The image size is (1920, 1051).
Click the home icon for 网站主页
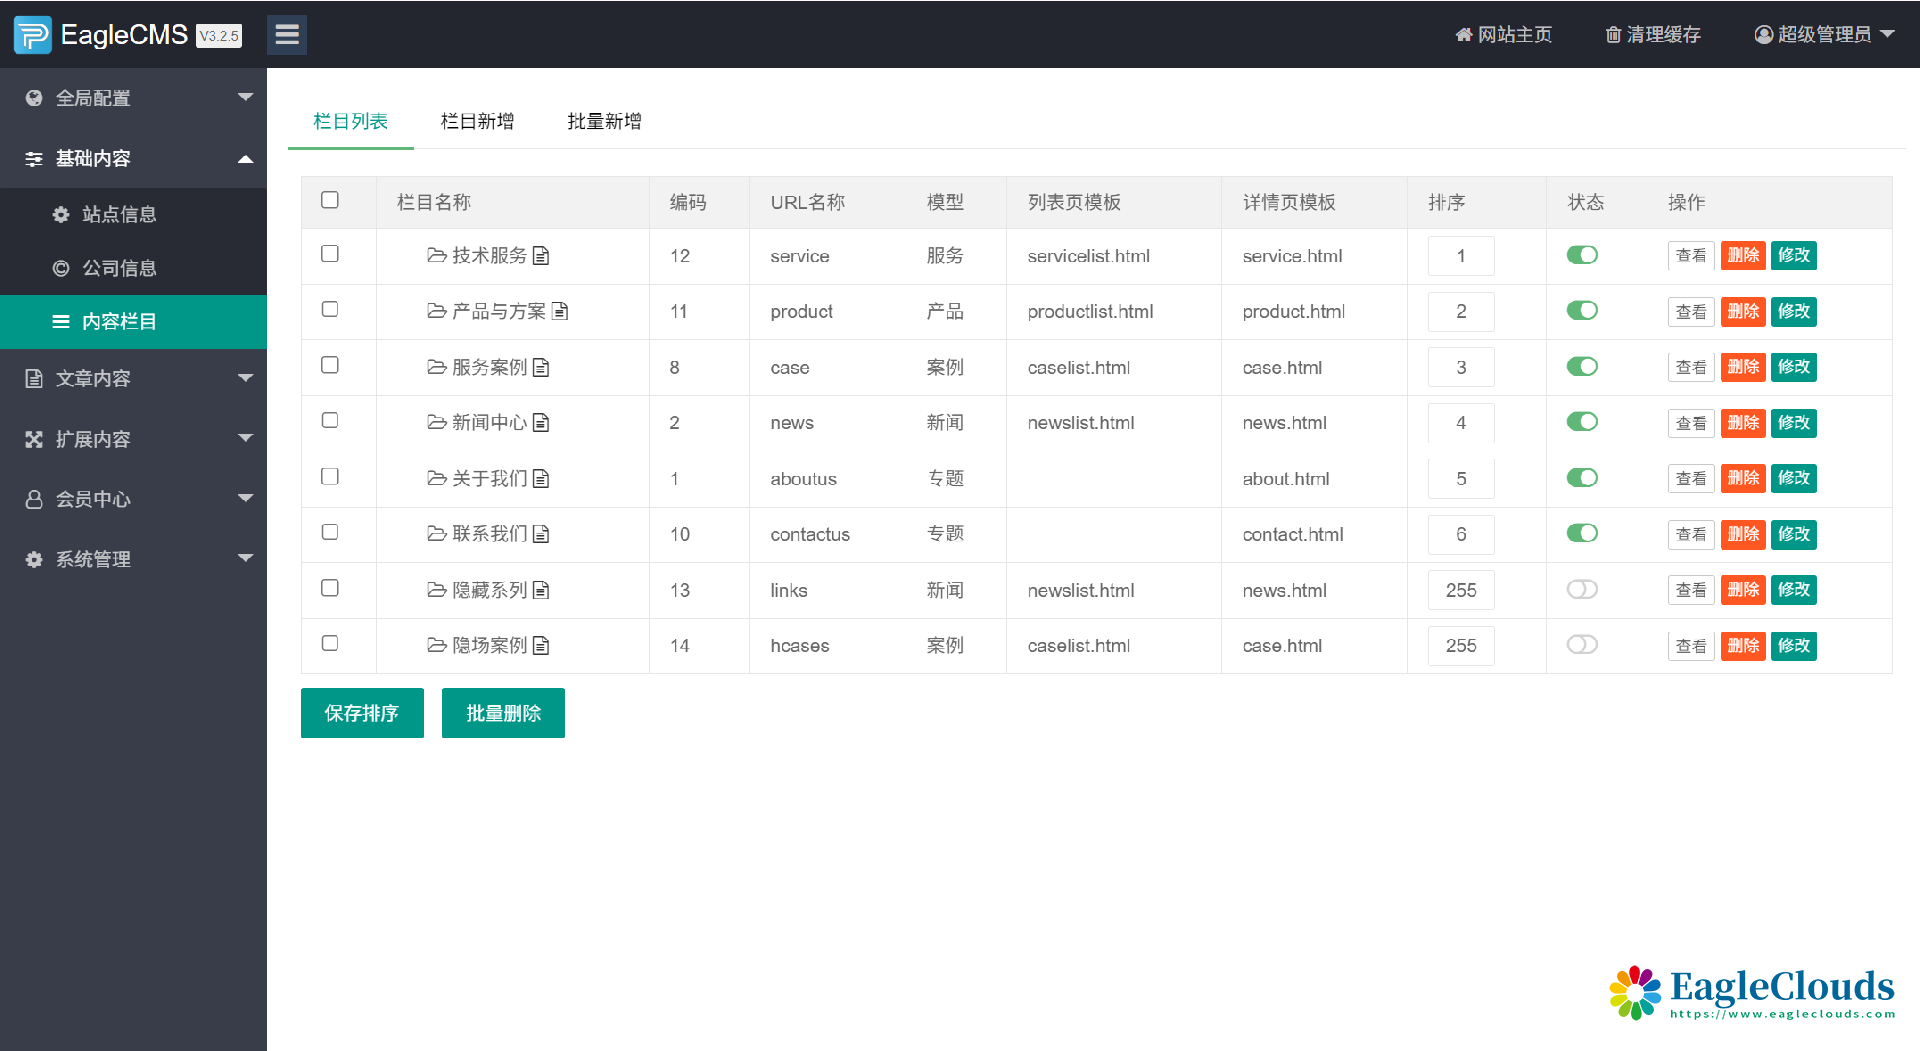pyautogui.click(x=1463, y=35)
